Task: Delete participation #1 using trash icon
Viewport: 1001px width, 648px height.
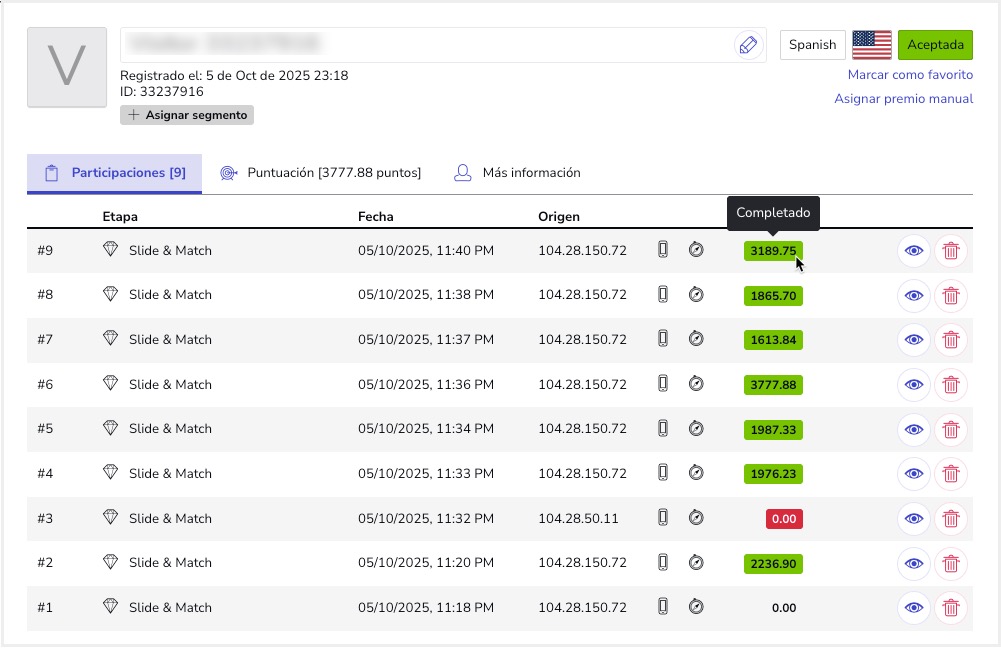Action: pos(951,607)
